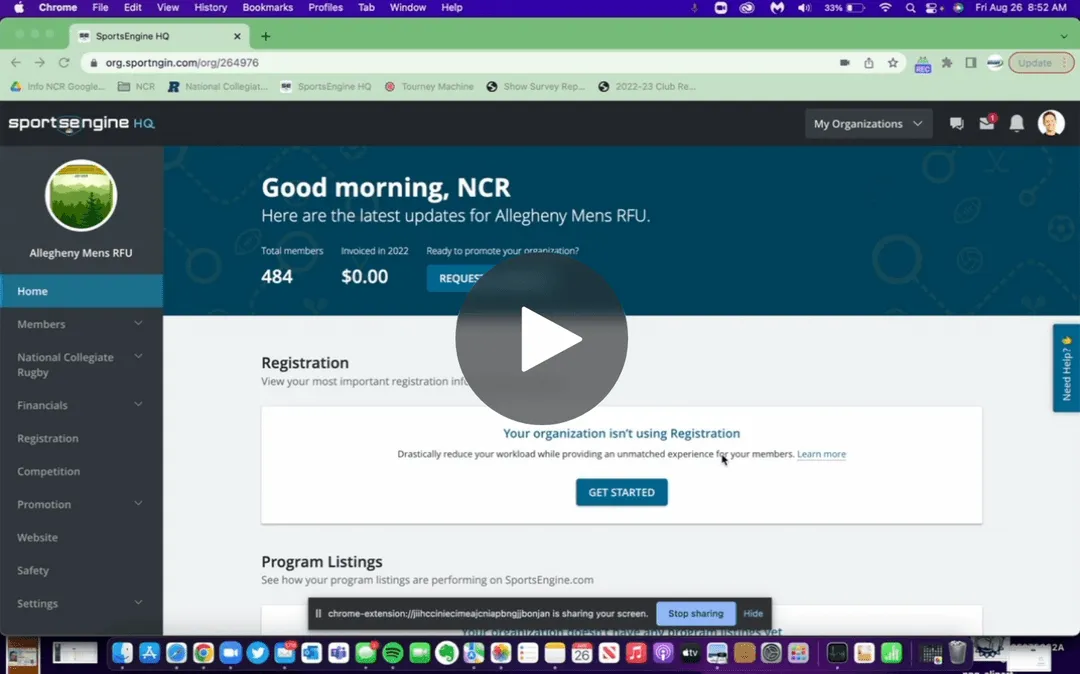Toggle the Chrome side panel icon

tap(970, 63)
